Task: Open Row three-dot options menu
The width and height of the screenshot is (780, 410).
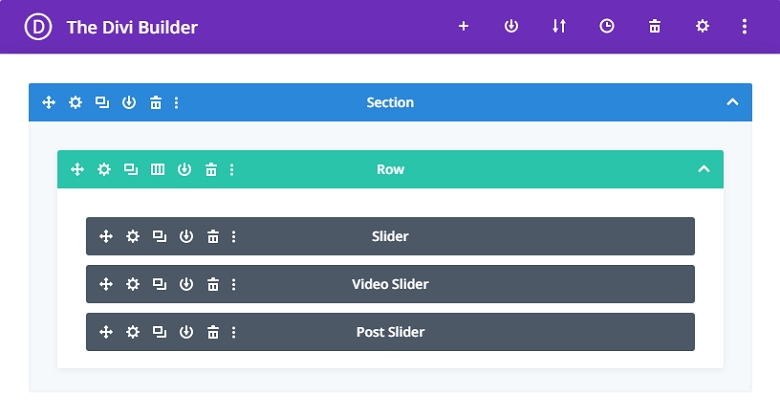Action: click(232, 169)
